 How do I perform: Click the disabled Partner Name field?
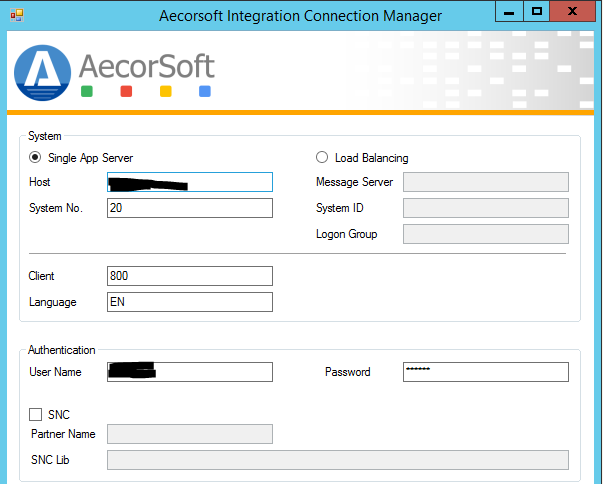[190, 434]
